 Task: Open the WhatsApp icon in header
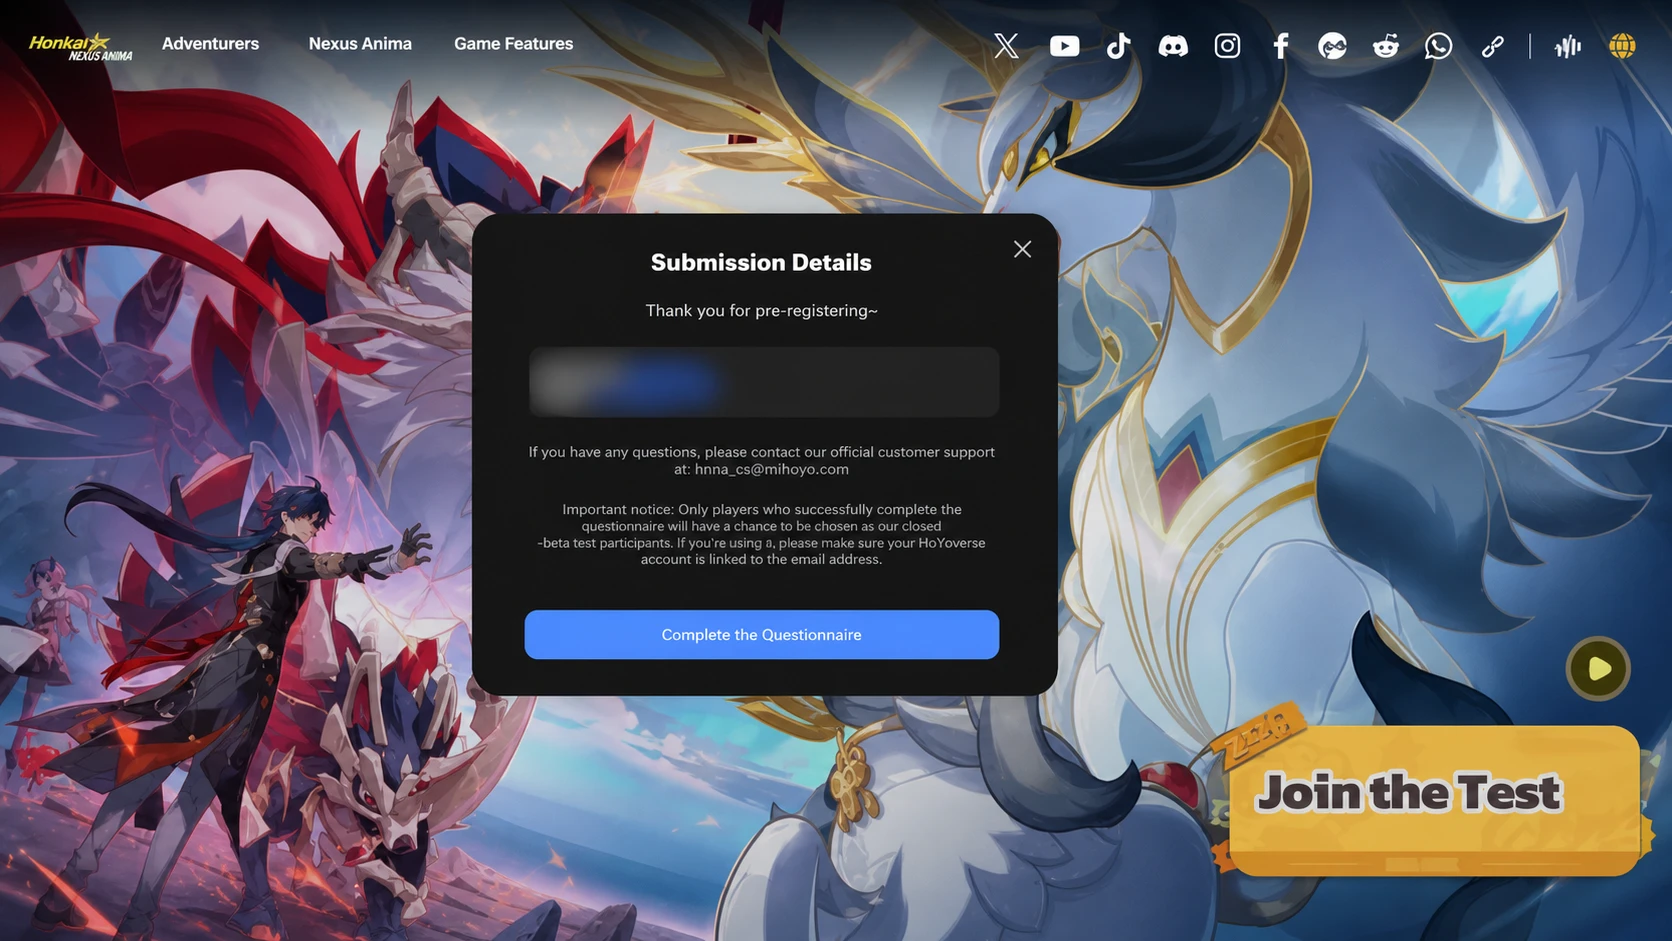pos(1438,46)
